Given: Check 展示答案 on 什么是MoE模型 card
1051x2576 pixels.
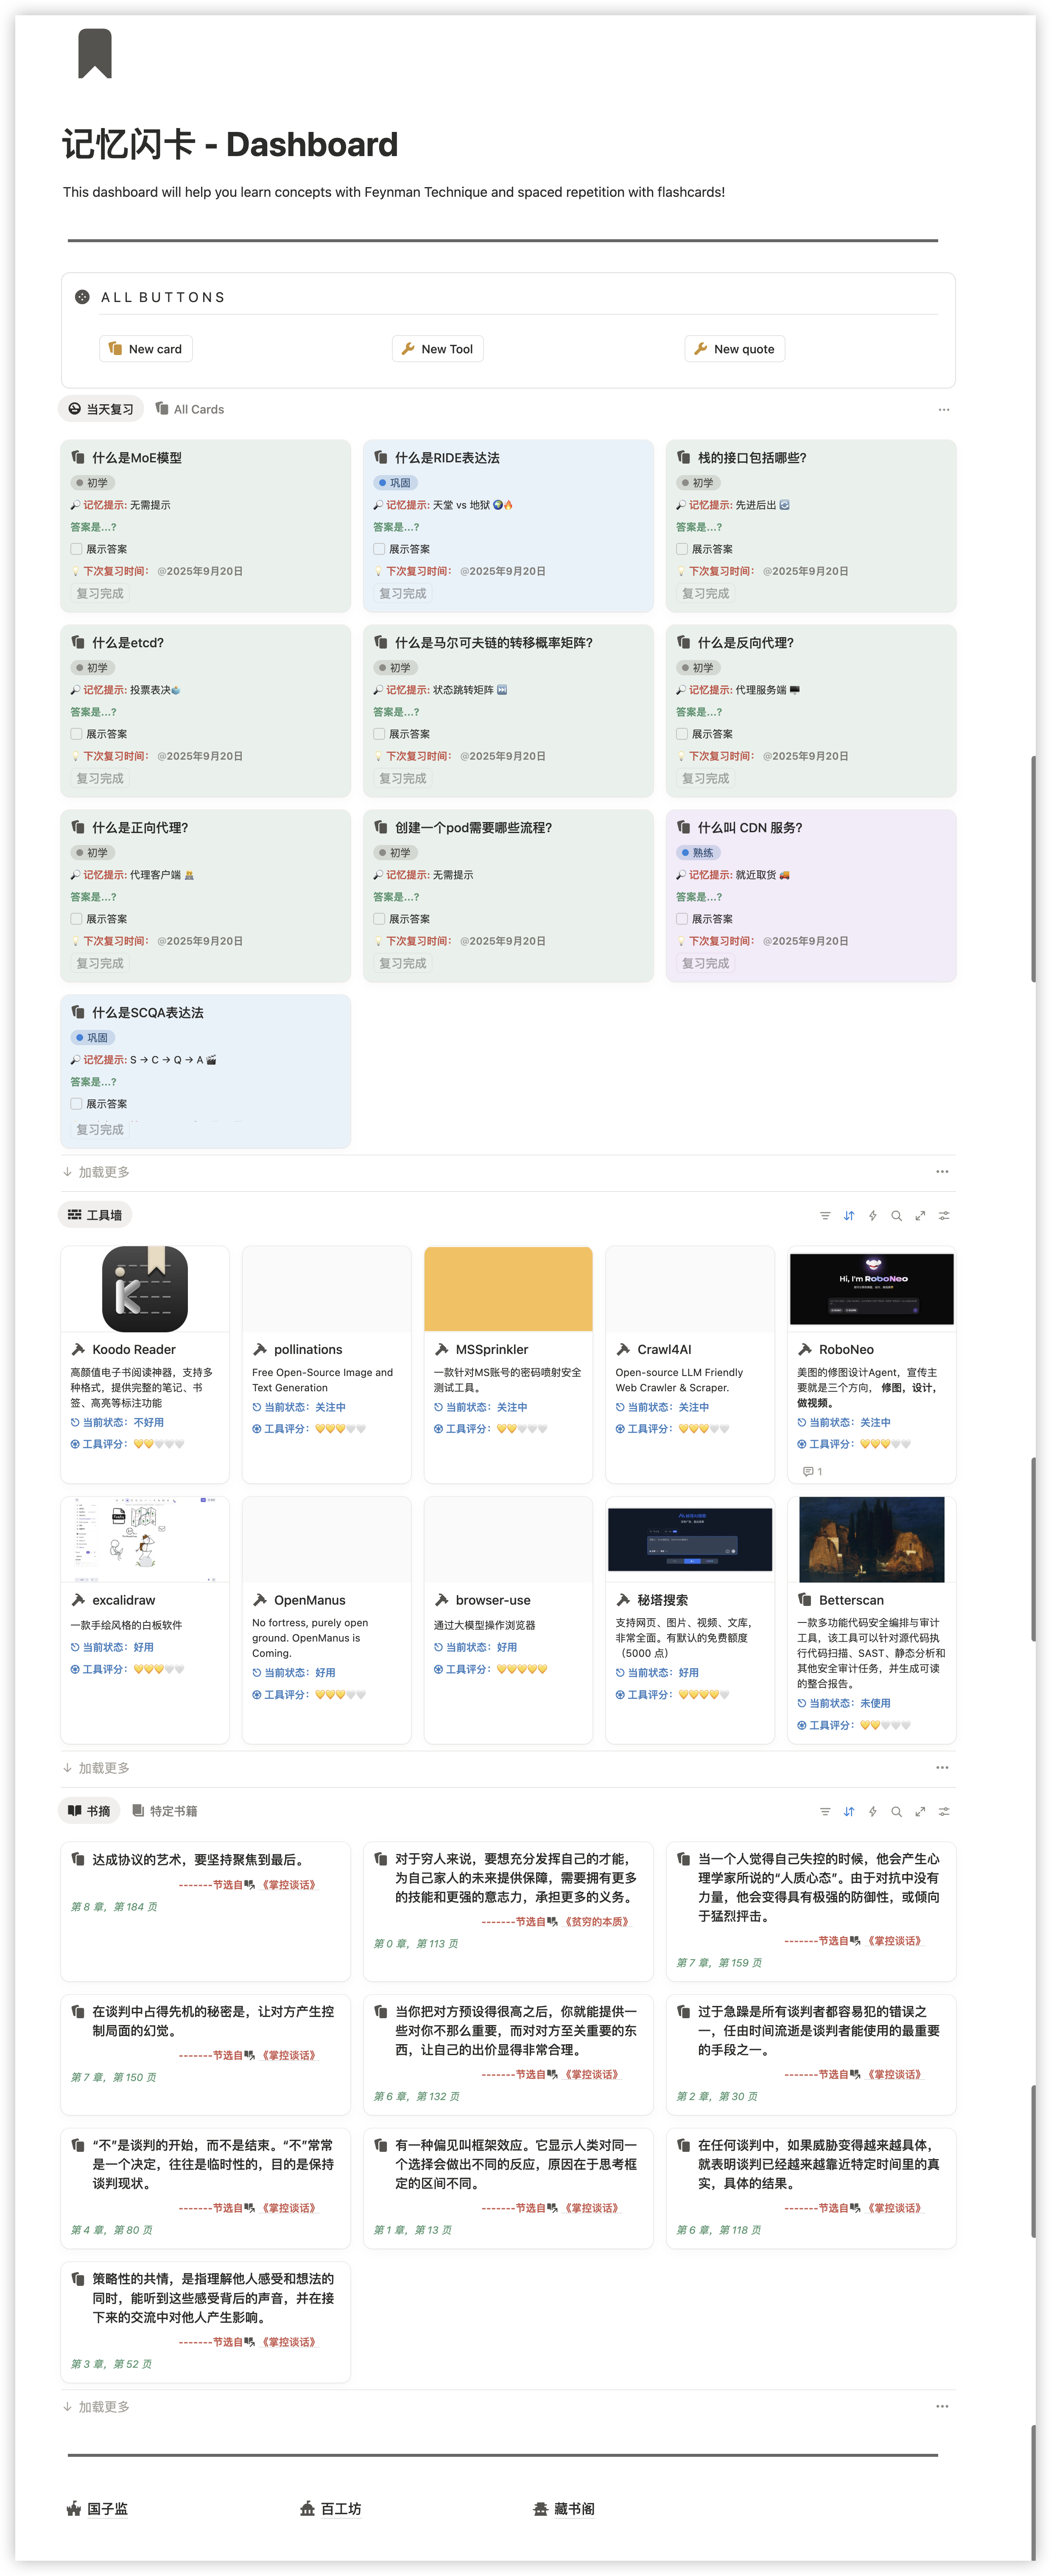Looking at the screenshot, I should pyautogui.click(x=76, y=549).
